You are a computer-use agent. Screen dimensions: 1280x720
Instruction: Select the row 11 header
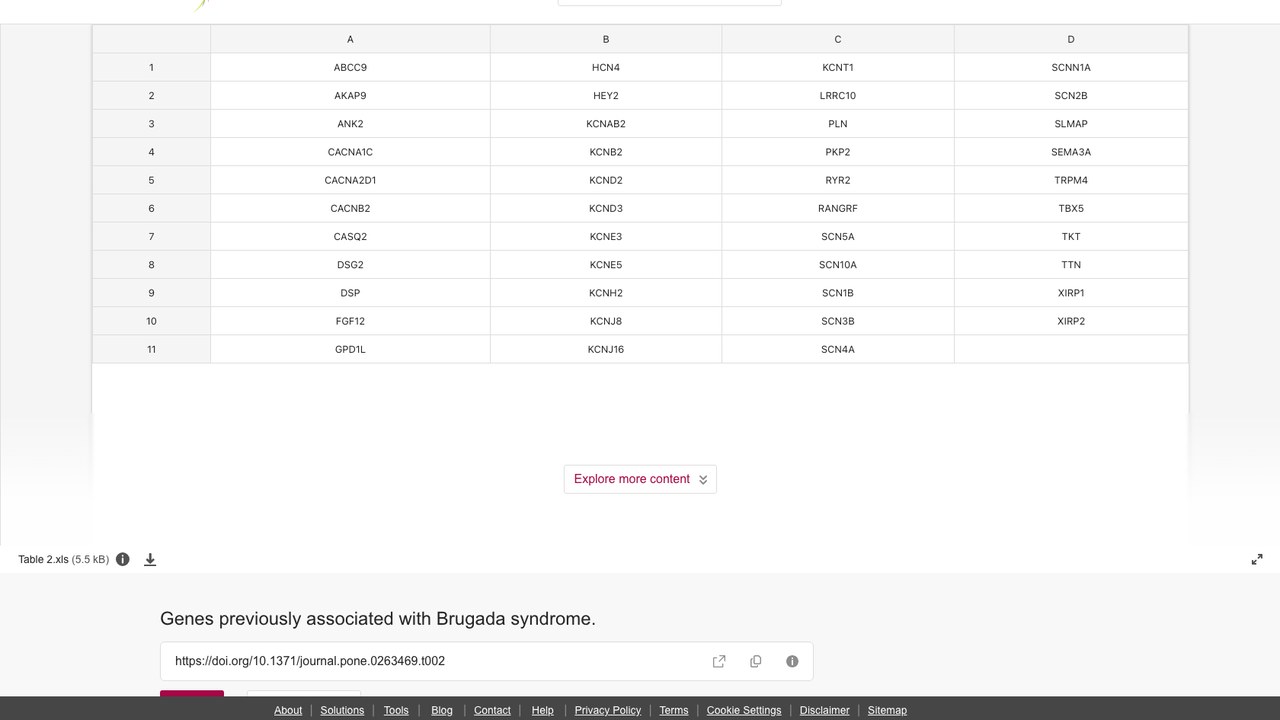pos(152,349)
